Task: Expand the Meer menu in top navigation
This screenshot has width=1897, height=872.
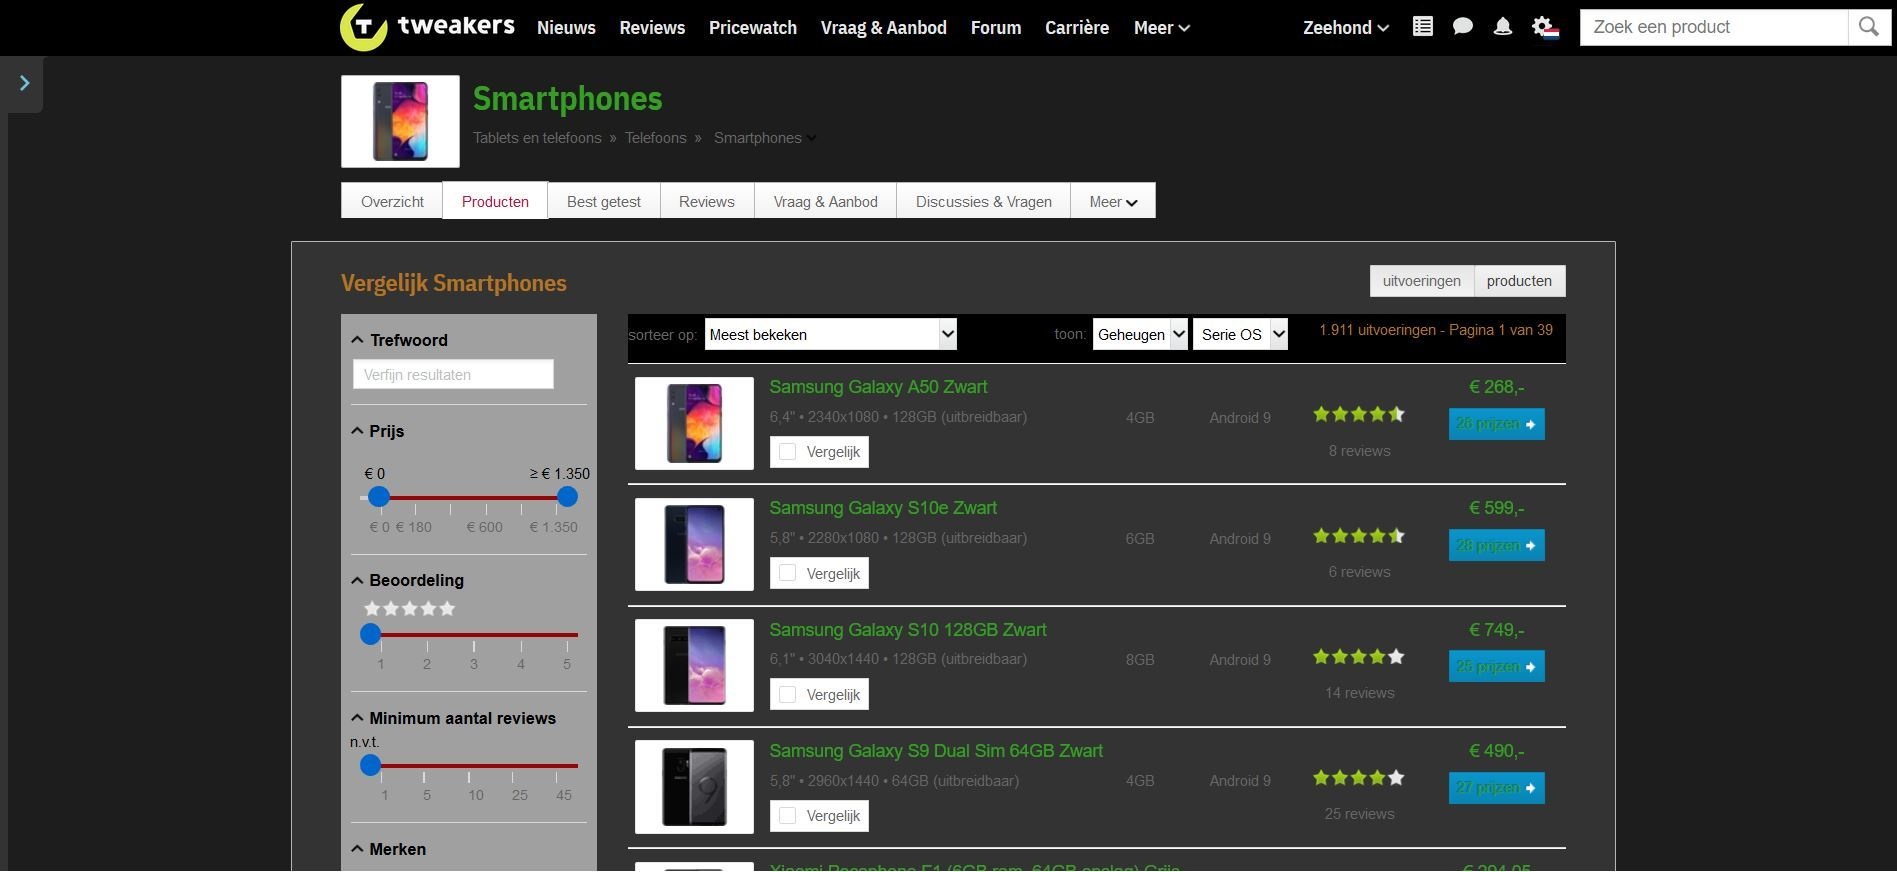Action: pyautogui.click(x=1161, y=28)
